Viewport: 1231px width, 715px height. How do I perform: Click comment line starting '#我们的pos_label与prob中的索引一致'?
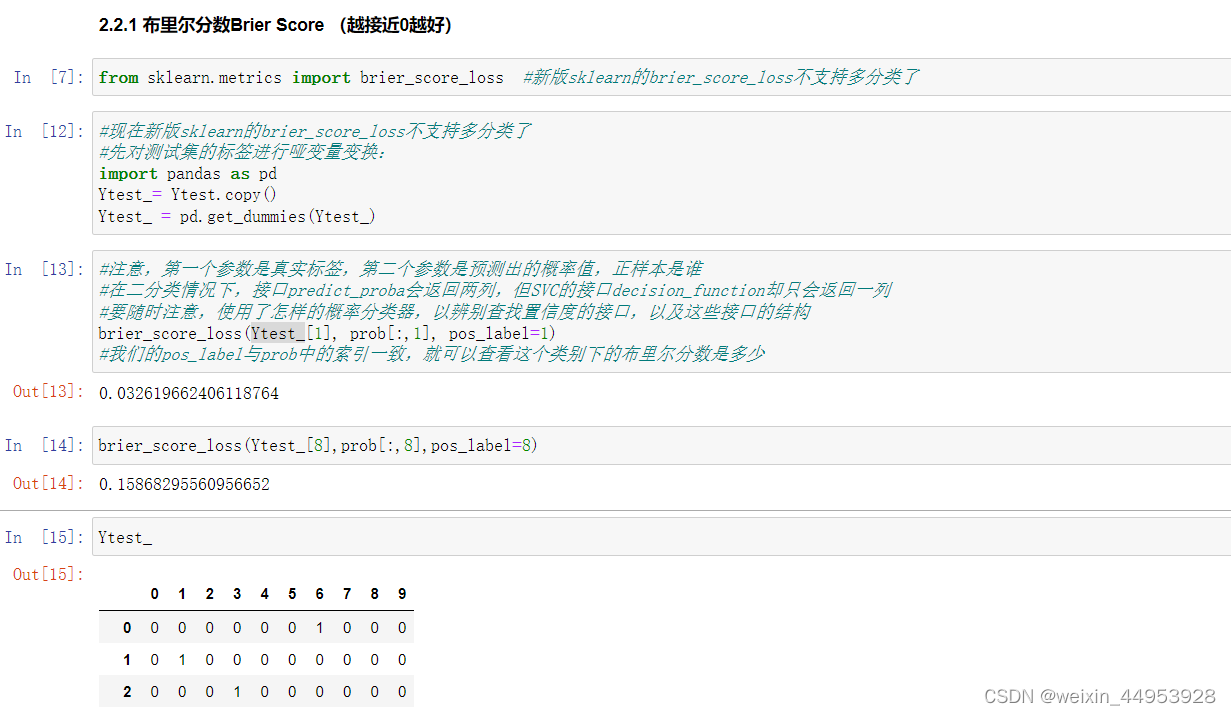pyautogui.click(x=431, y=354)
